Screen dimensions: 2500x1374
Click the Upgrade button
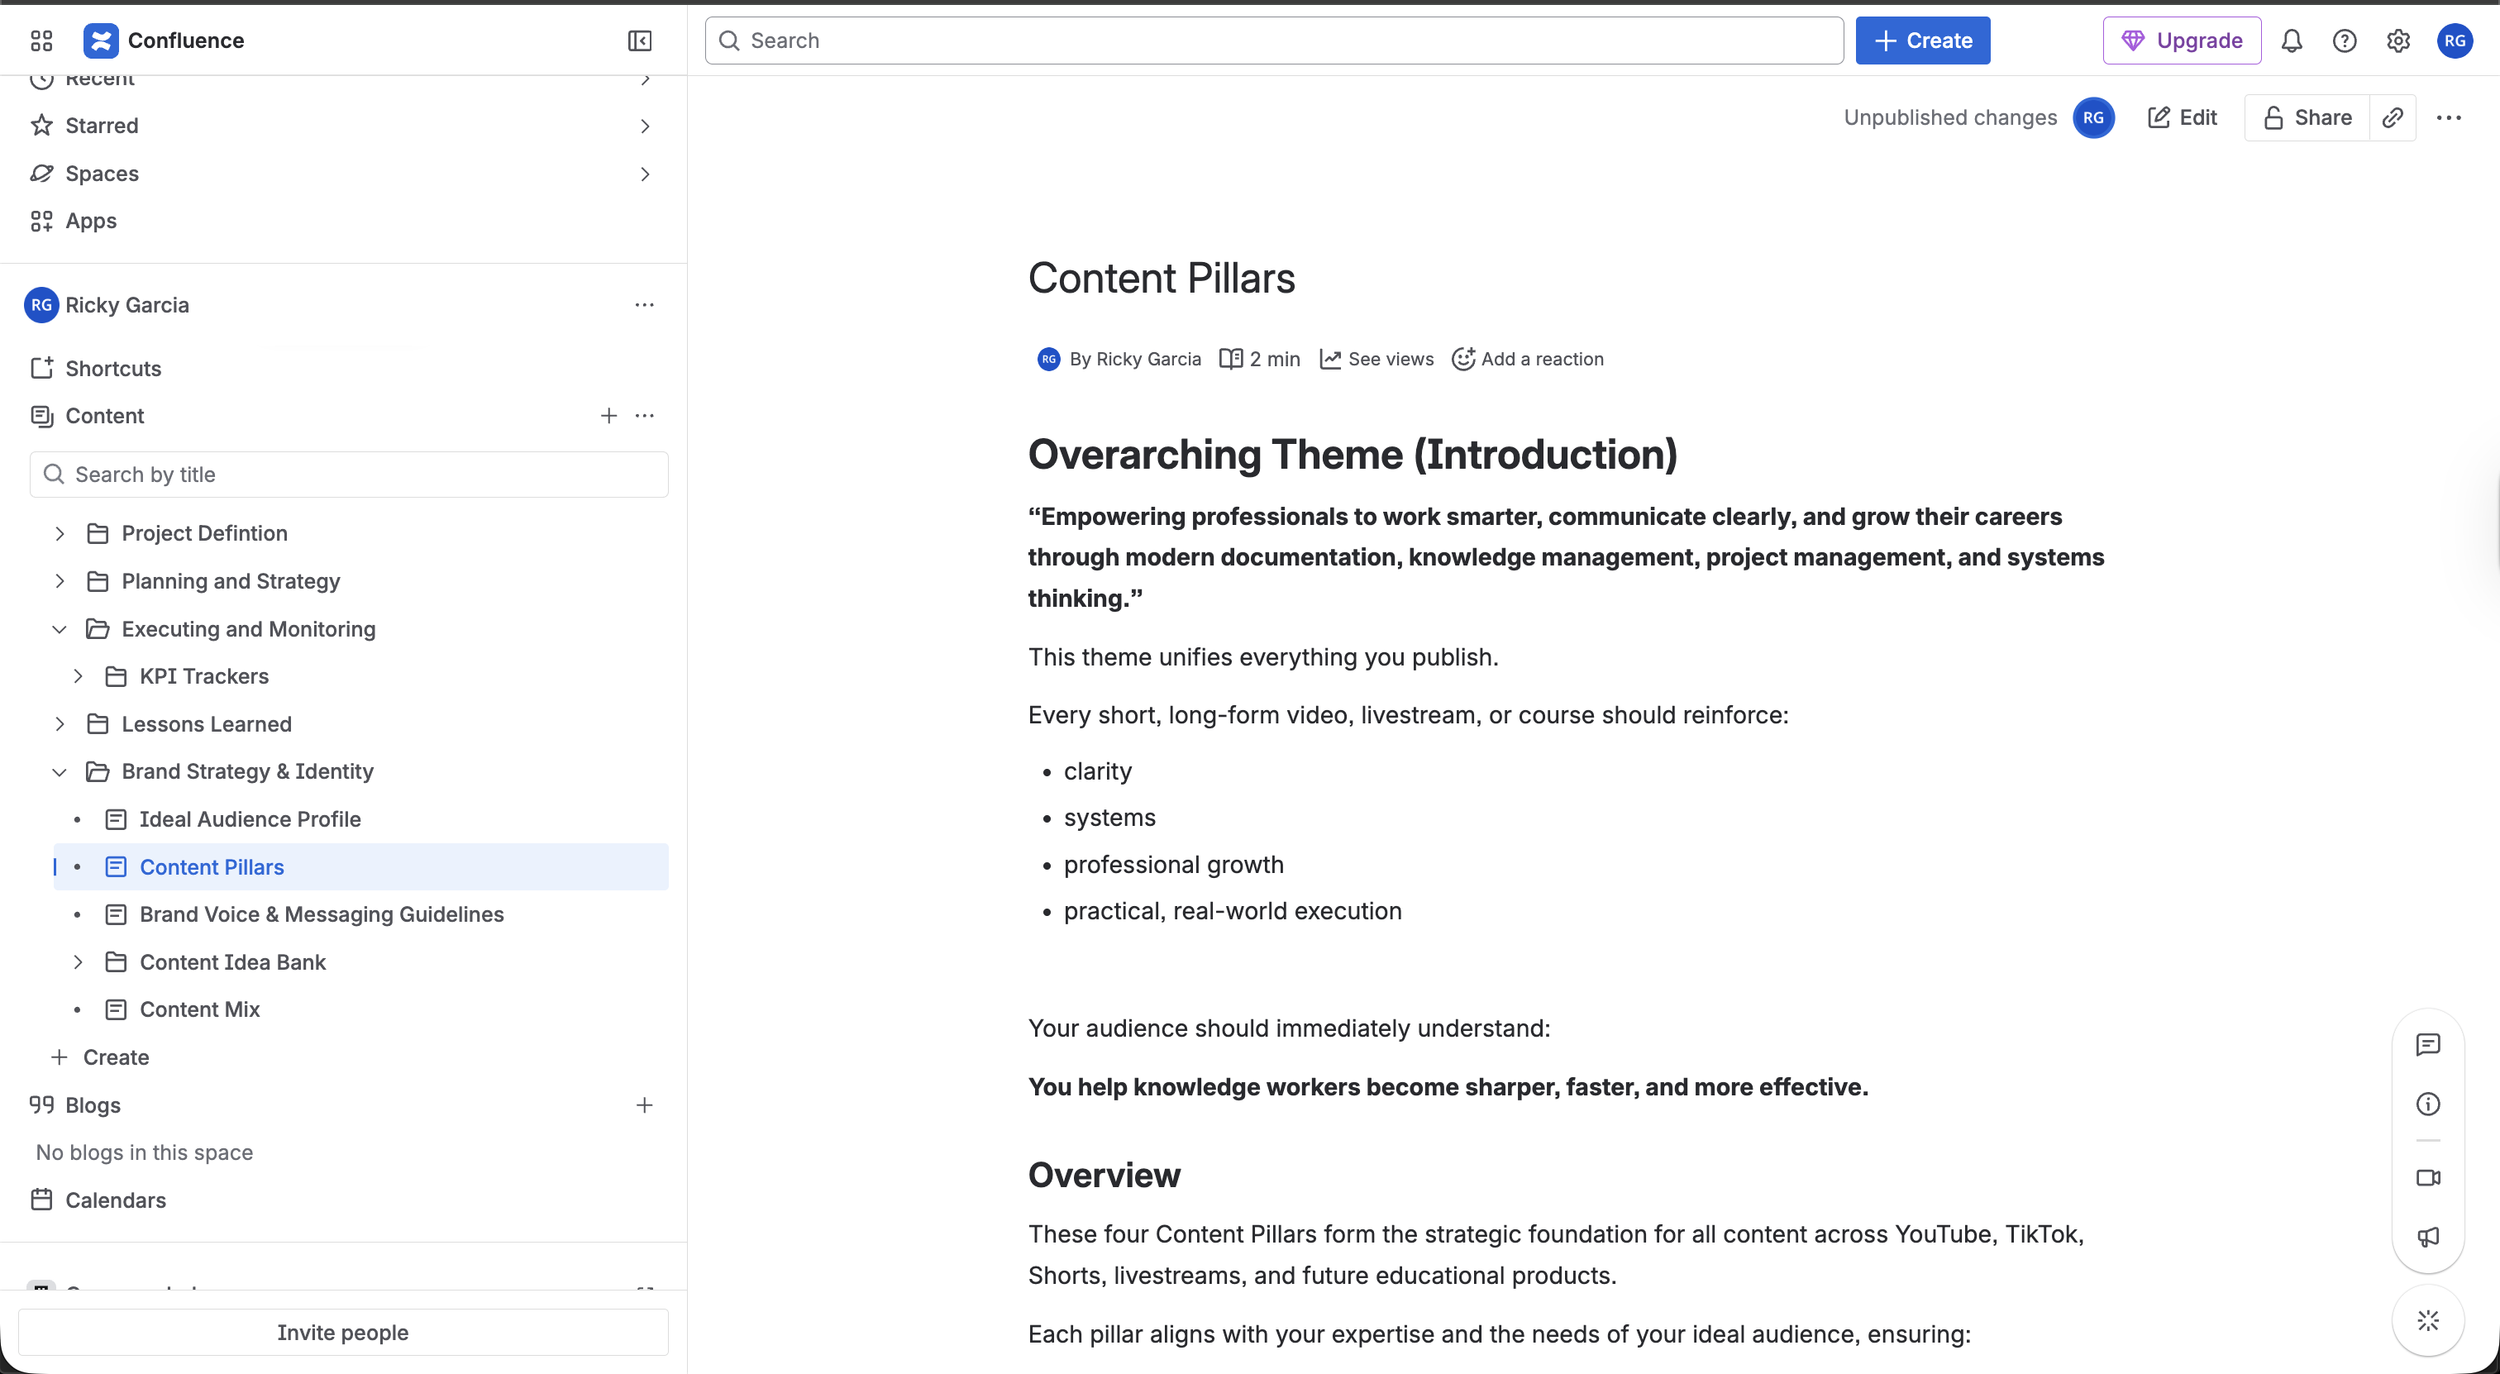[x=2181, y=40]
